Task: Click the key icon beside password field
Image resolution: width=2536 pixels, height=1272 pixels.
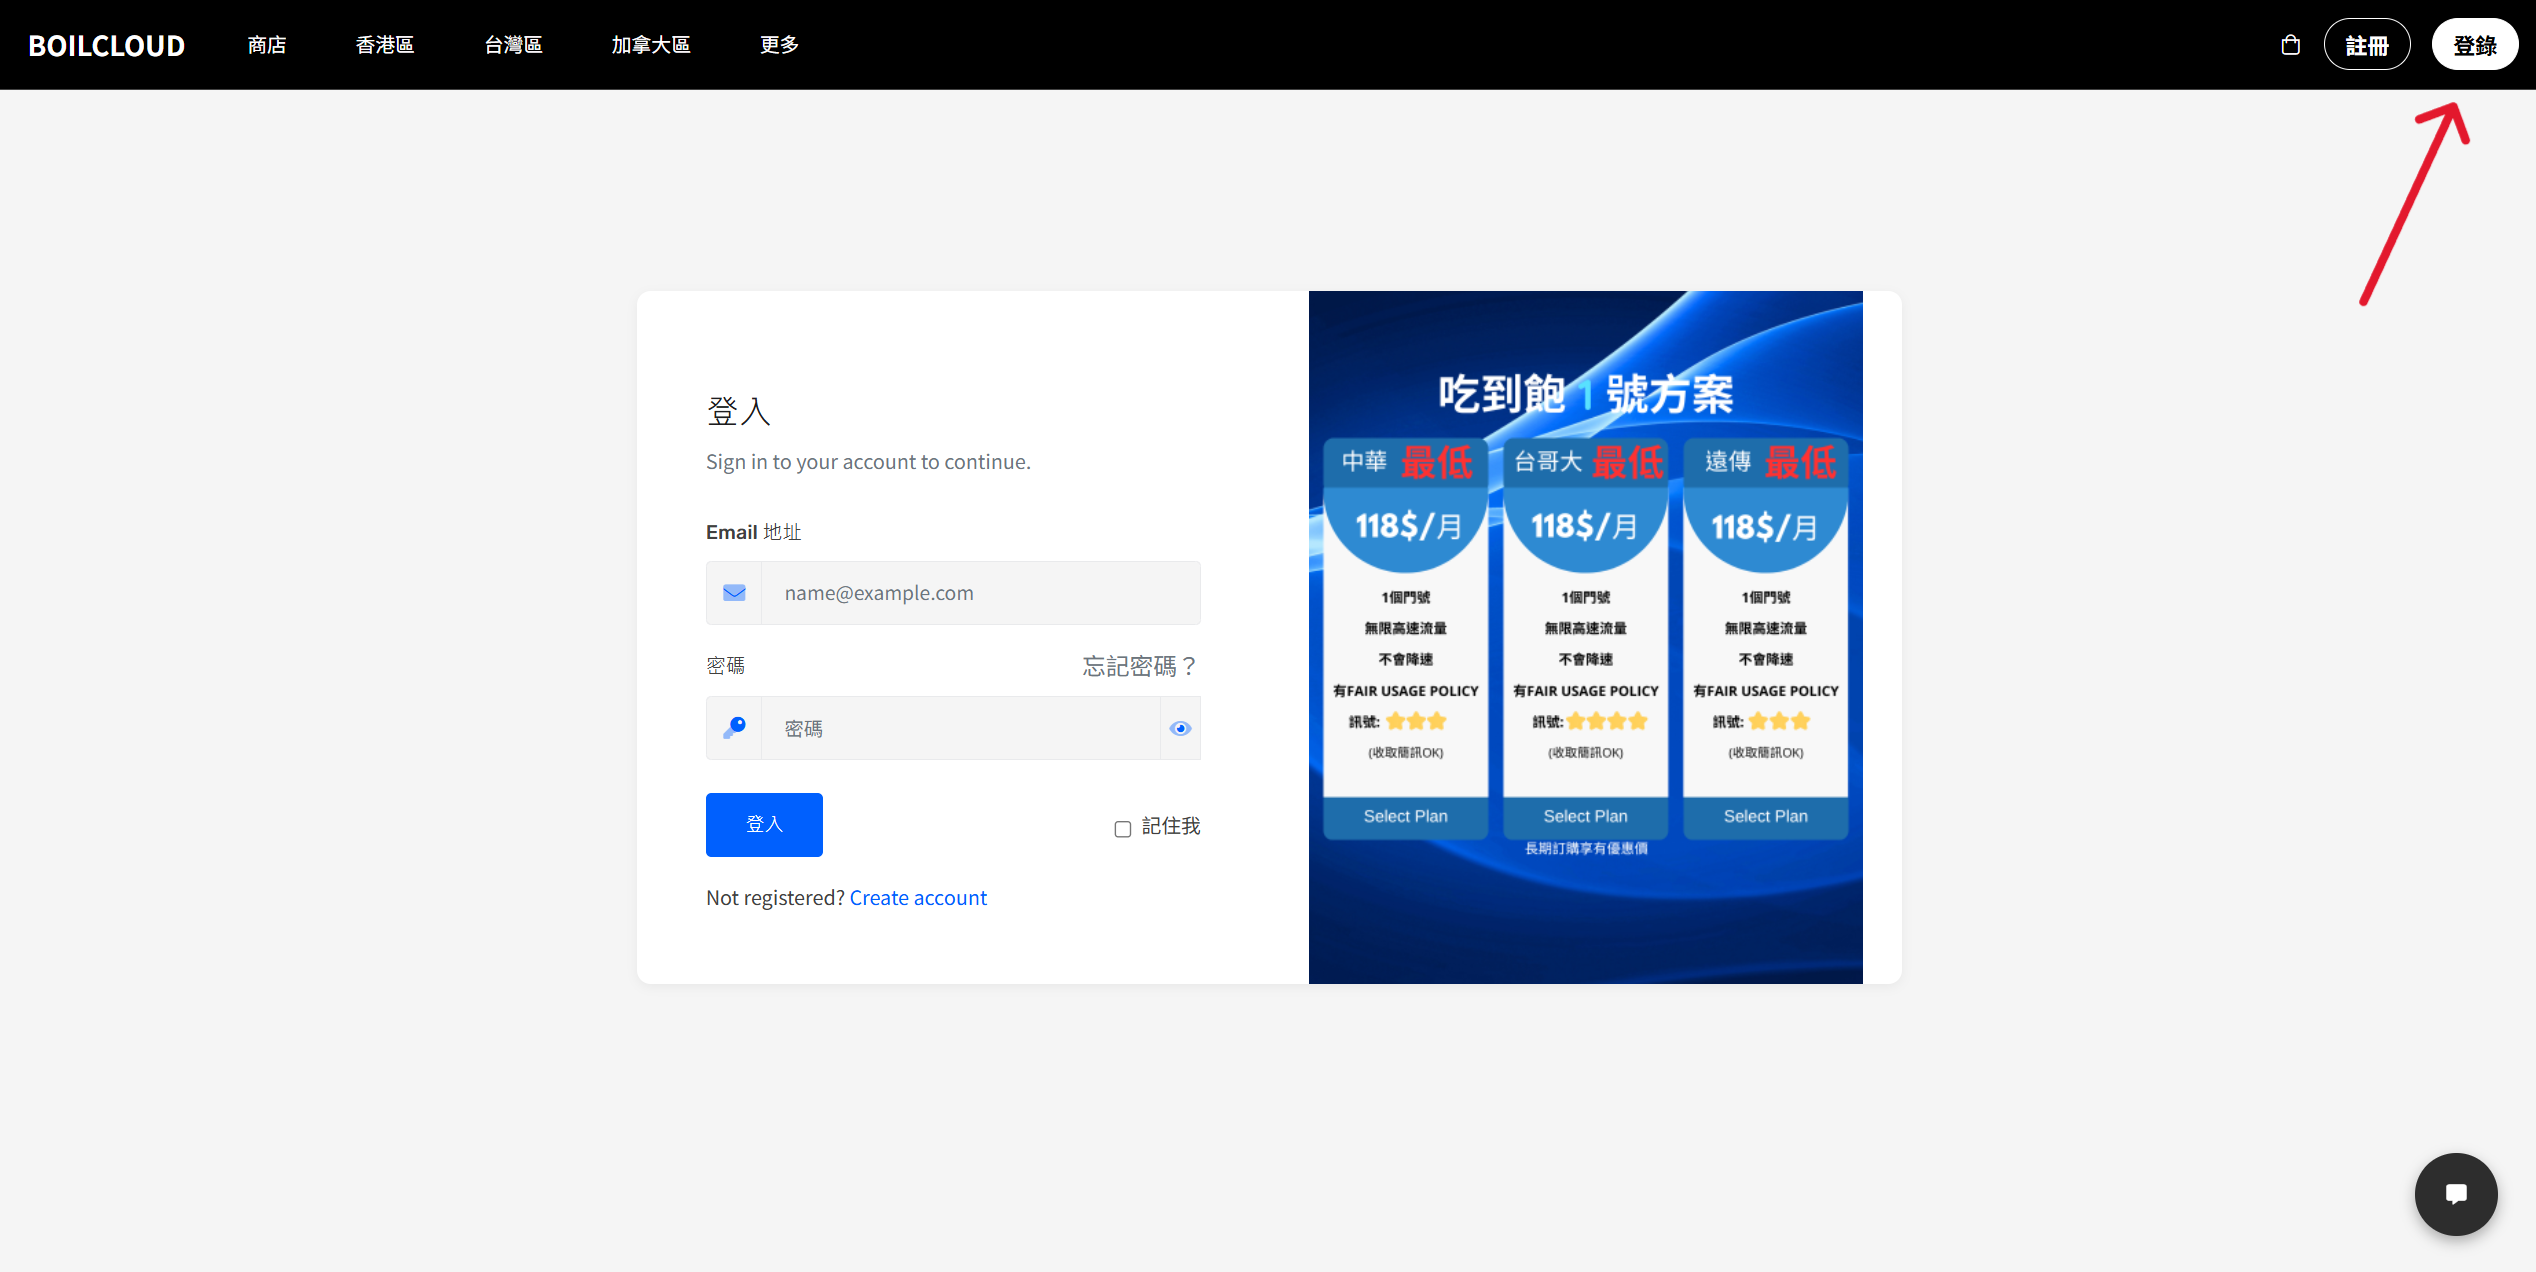Action: point(734,728)
